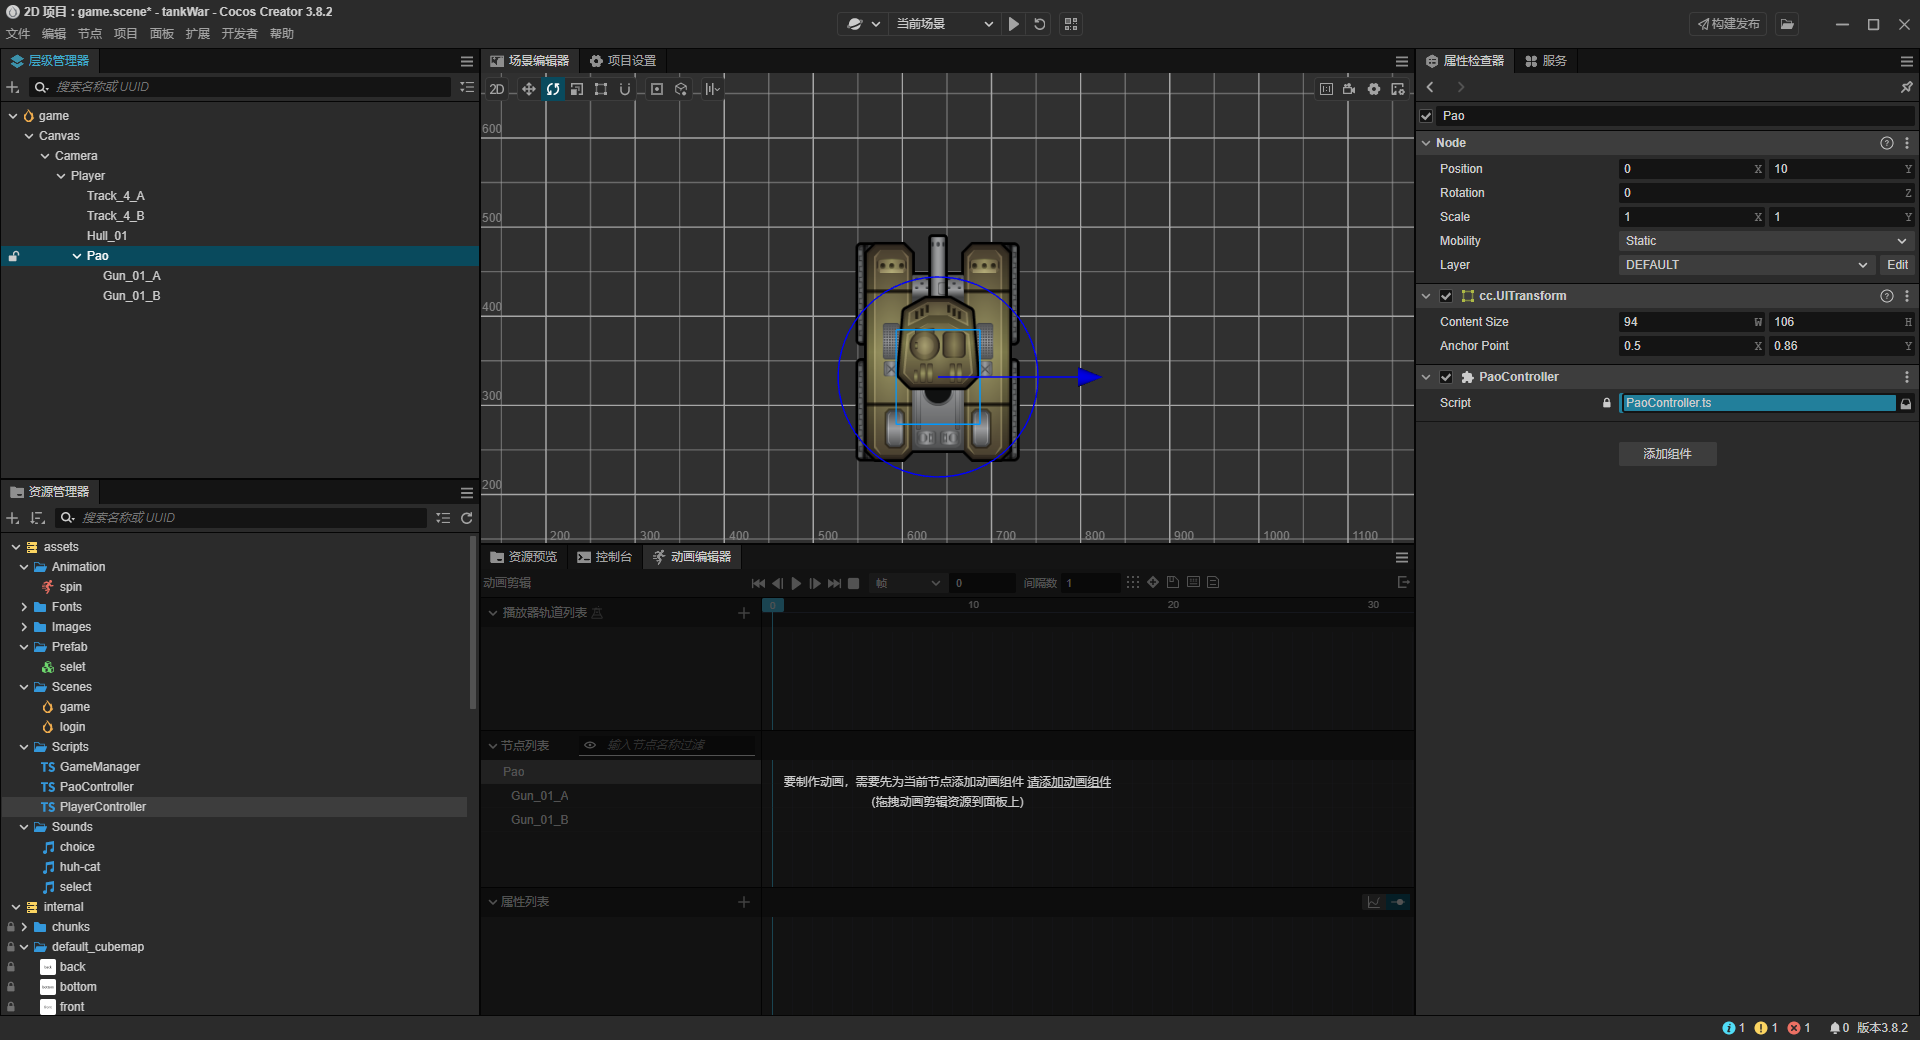Switch to the 控制台 console tab

tap(605, 557)
